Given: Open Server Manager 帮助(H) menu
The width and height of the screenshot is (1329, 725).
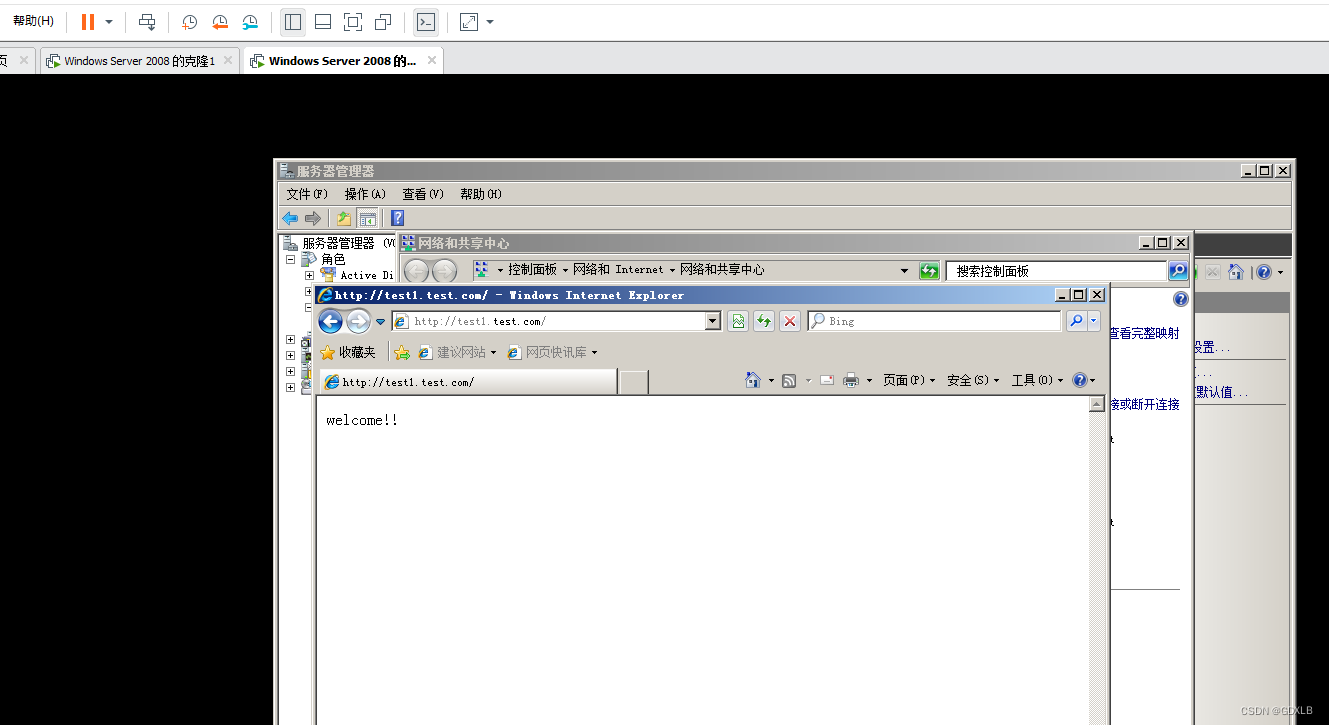Looking at the screenshot, I should click(x=480, y=194).
